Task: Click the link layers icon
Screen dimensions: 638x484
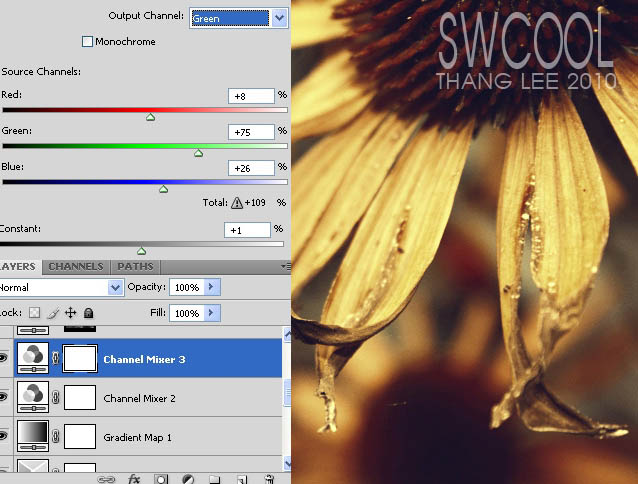Action: 106,480
